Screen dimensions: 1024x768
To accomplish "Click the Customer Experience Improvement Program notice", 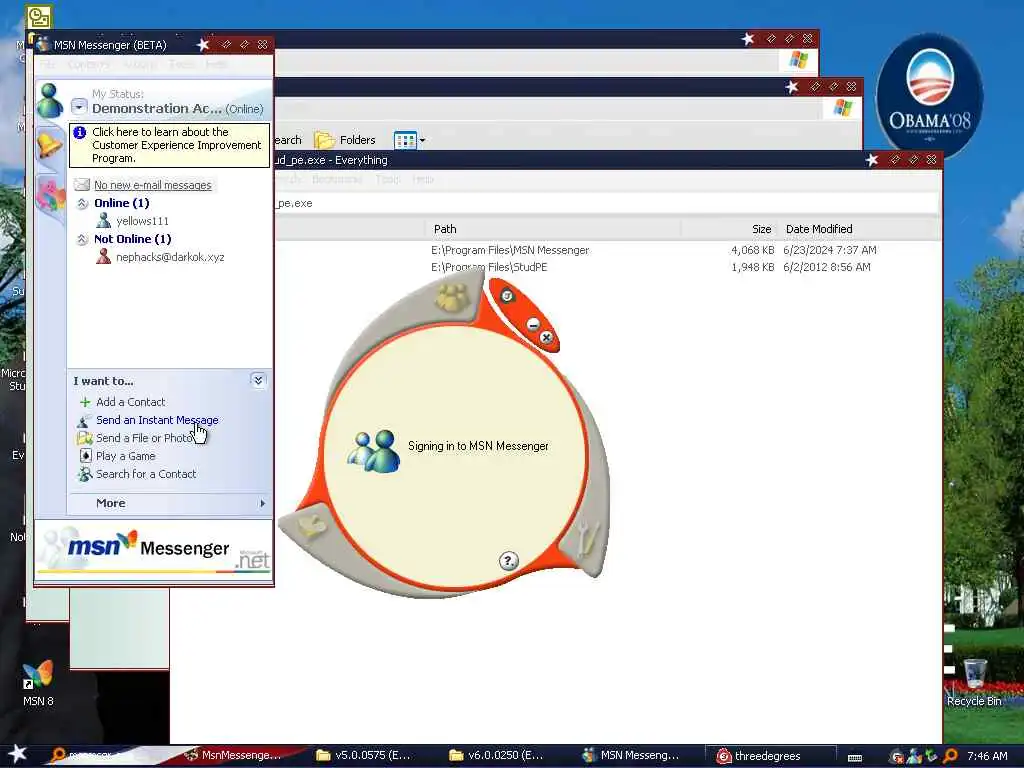I will coord(170,145).
